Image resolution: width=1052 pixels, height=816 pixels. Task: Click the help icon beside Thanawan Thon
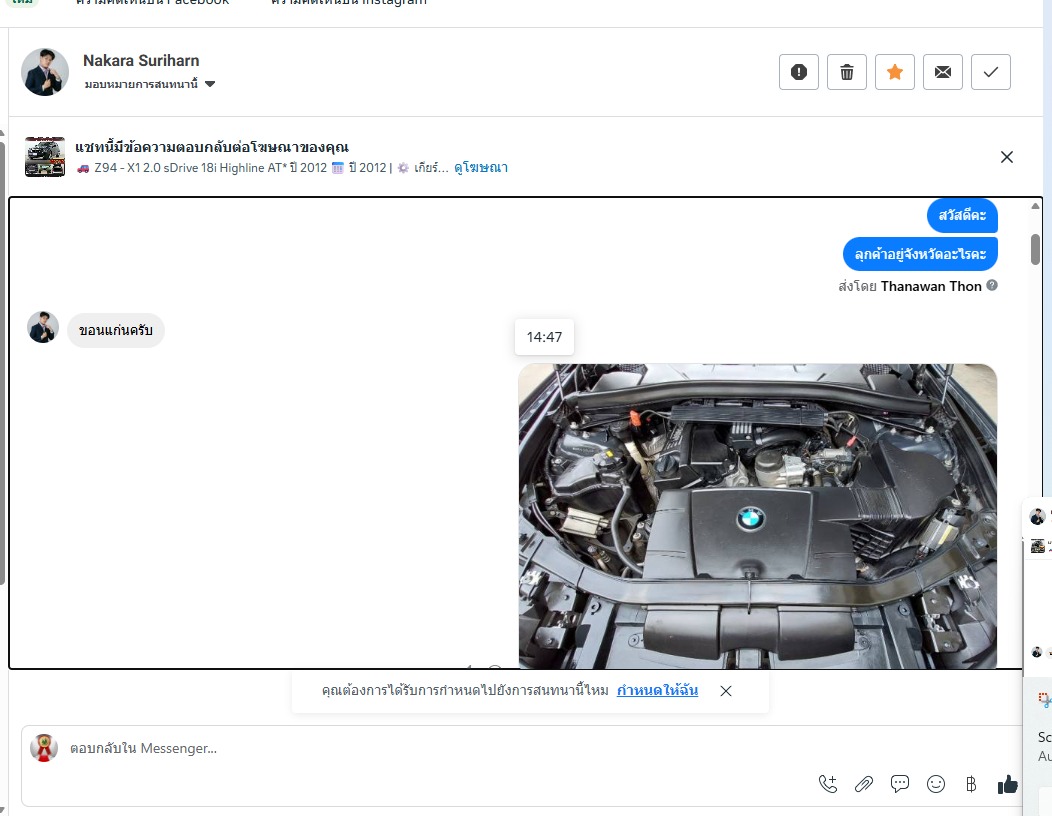(x=992, y=285)
